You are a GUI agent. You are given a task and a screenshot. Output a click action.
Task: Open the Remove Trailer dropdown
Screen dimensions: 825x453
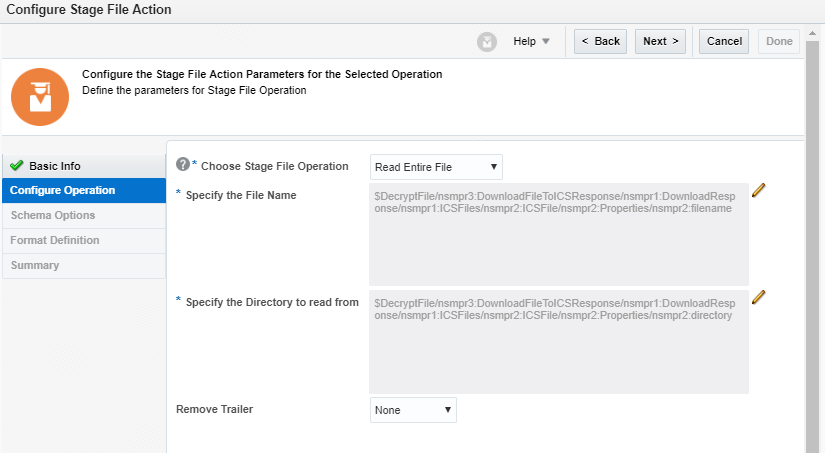tap(413, 409)
